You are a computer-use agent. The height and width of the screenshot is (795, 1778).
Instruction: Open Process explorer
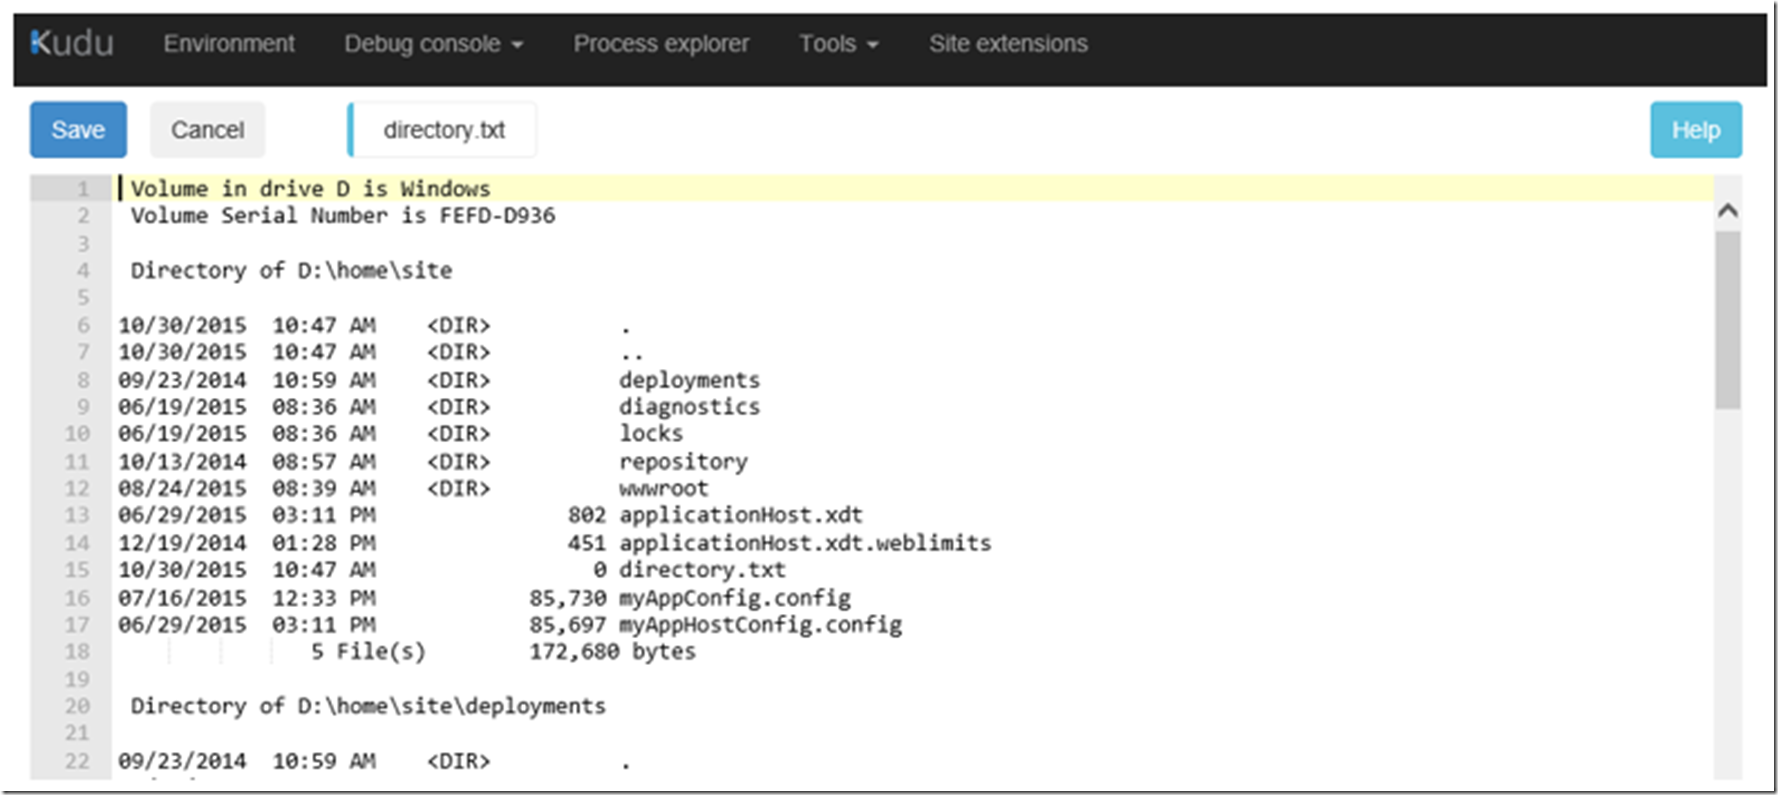click(660, 44)
